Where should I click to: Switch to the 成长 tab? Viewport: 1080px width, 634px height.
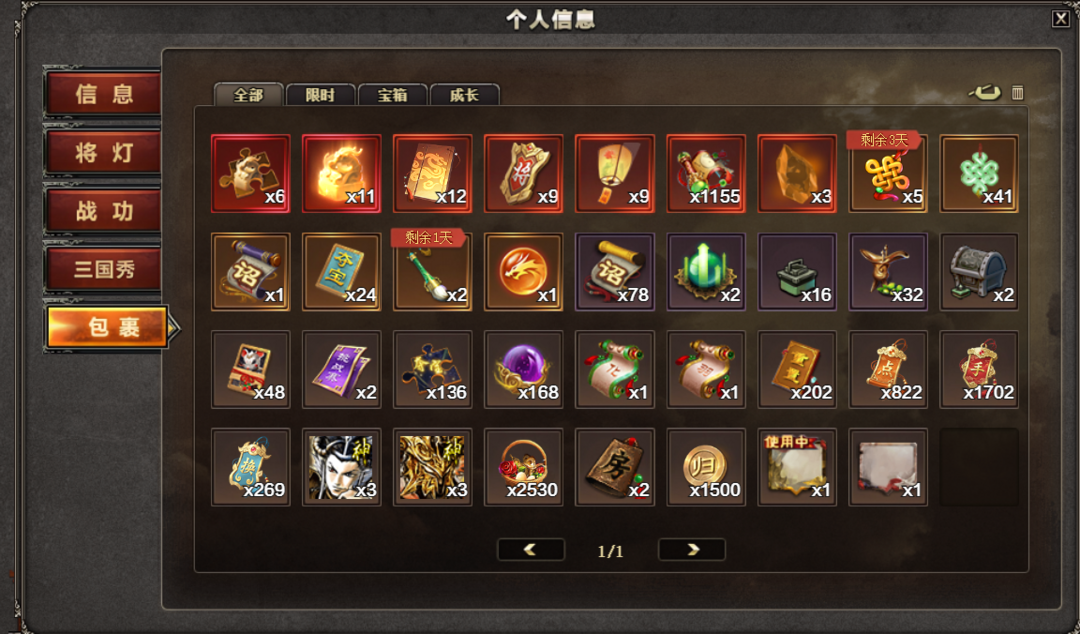tap(464, 95)
